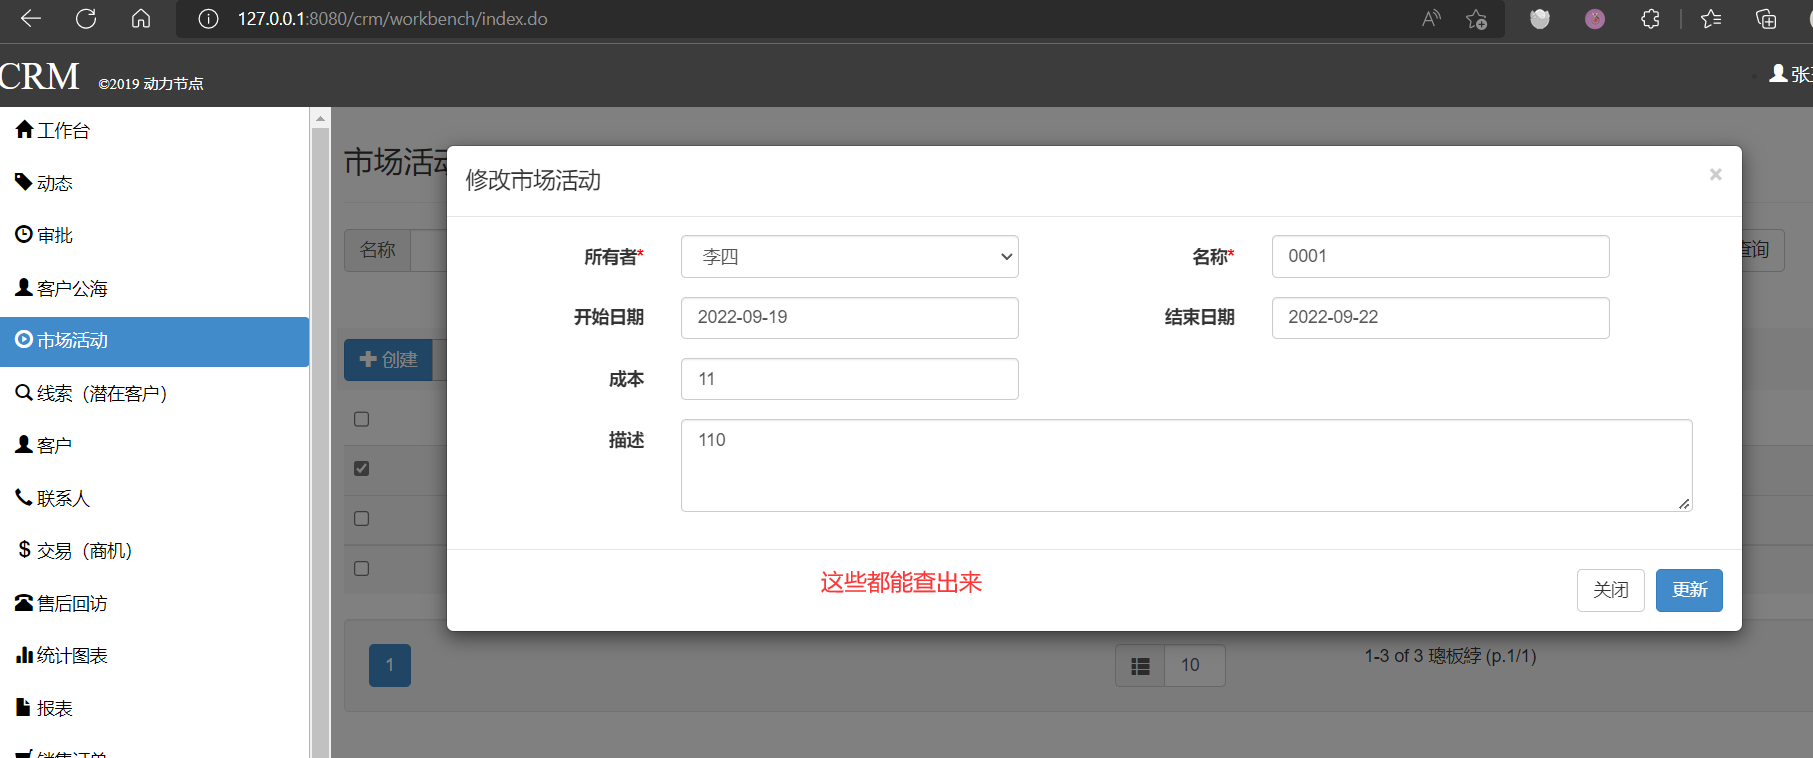Click the user profile icon in header

click(x=1779, y=73)
